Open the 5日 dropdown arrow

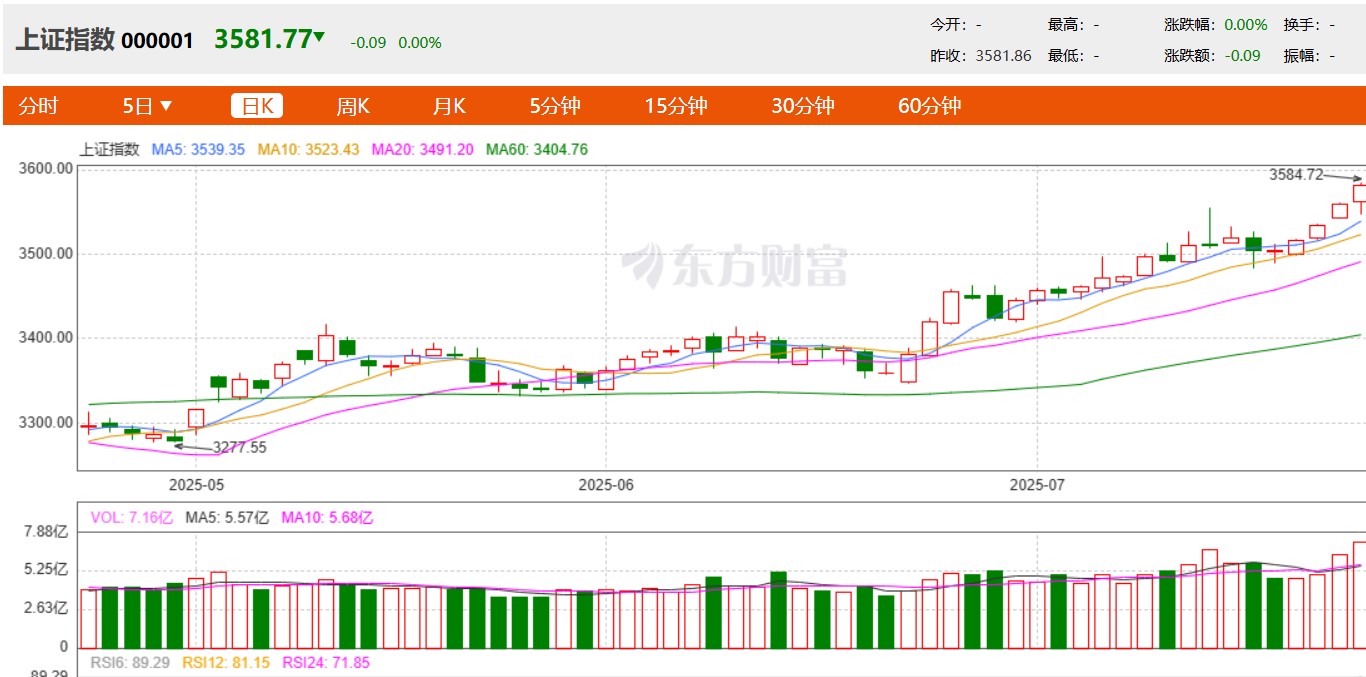[166, 106]
